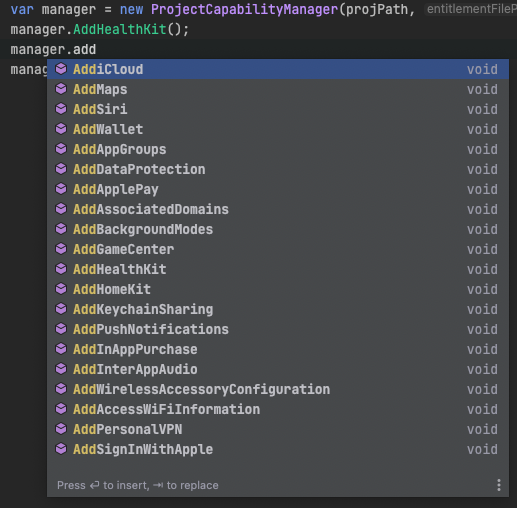Select AddGameCenter suggestion text
Viewport: 517px width, 508px height.
(123, 249)
